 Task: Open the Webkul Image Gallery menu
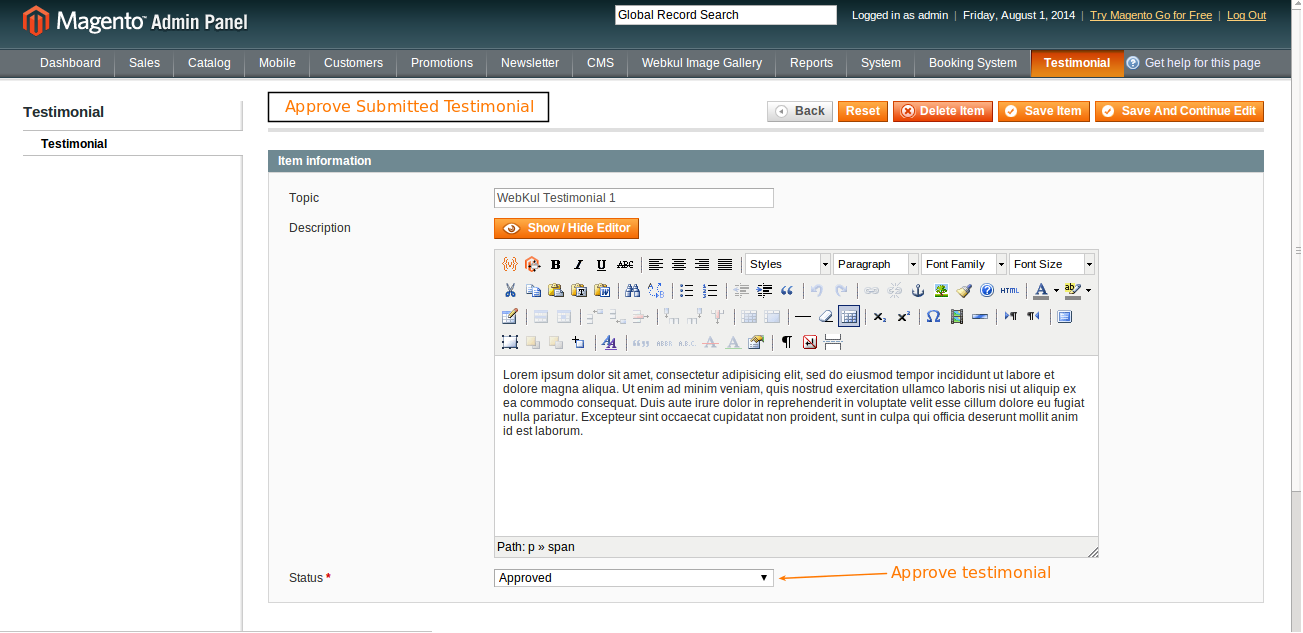[702, 63]
